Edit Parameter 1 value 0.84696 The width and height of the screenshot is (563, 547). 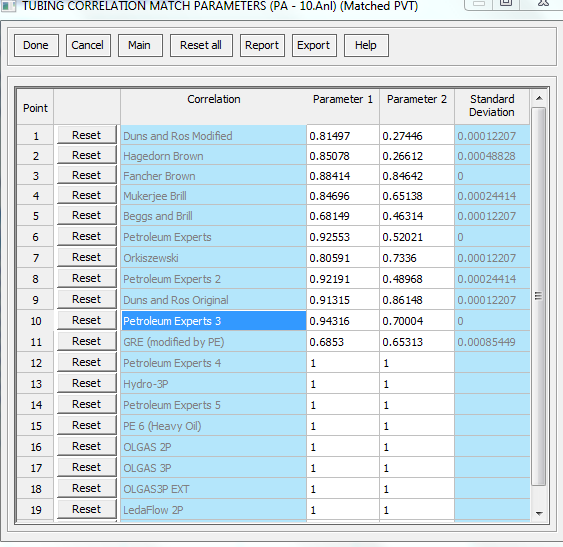(x=343, y=196)
